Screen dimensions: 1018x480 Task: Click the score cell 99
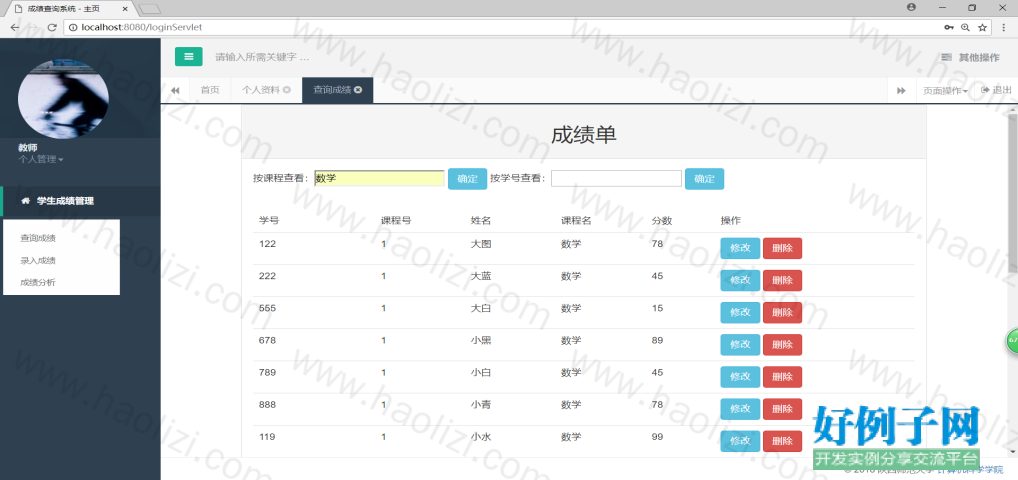(x=657, y=437)
